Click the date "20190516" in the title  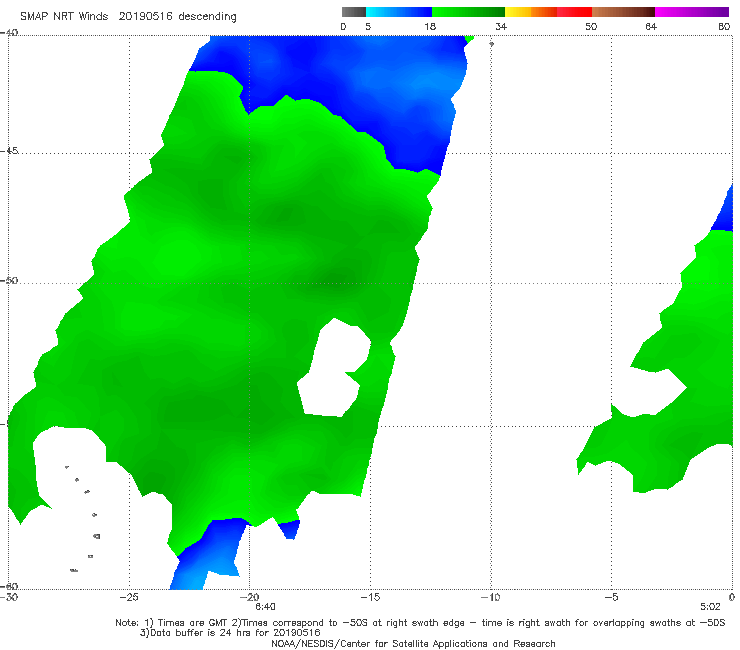(145, 16)
